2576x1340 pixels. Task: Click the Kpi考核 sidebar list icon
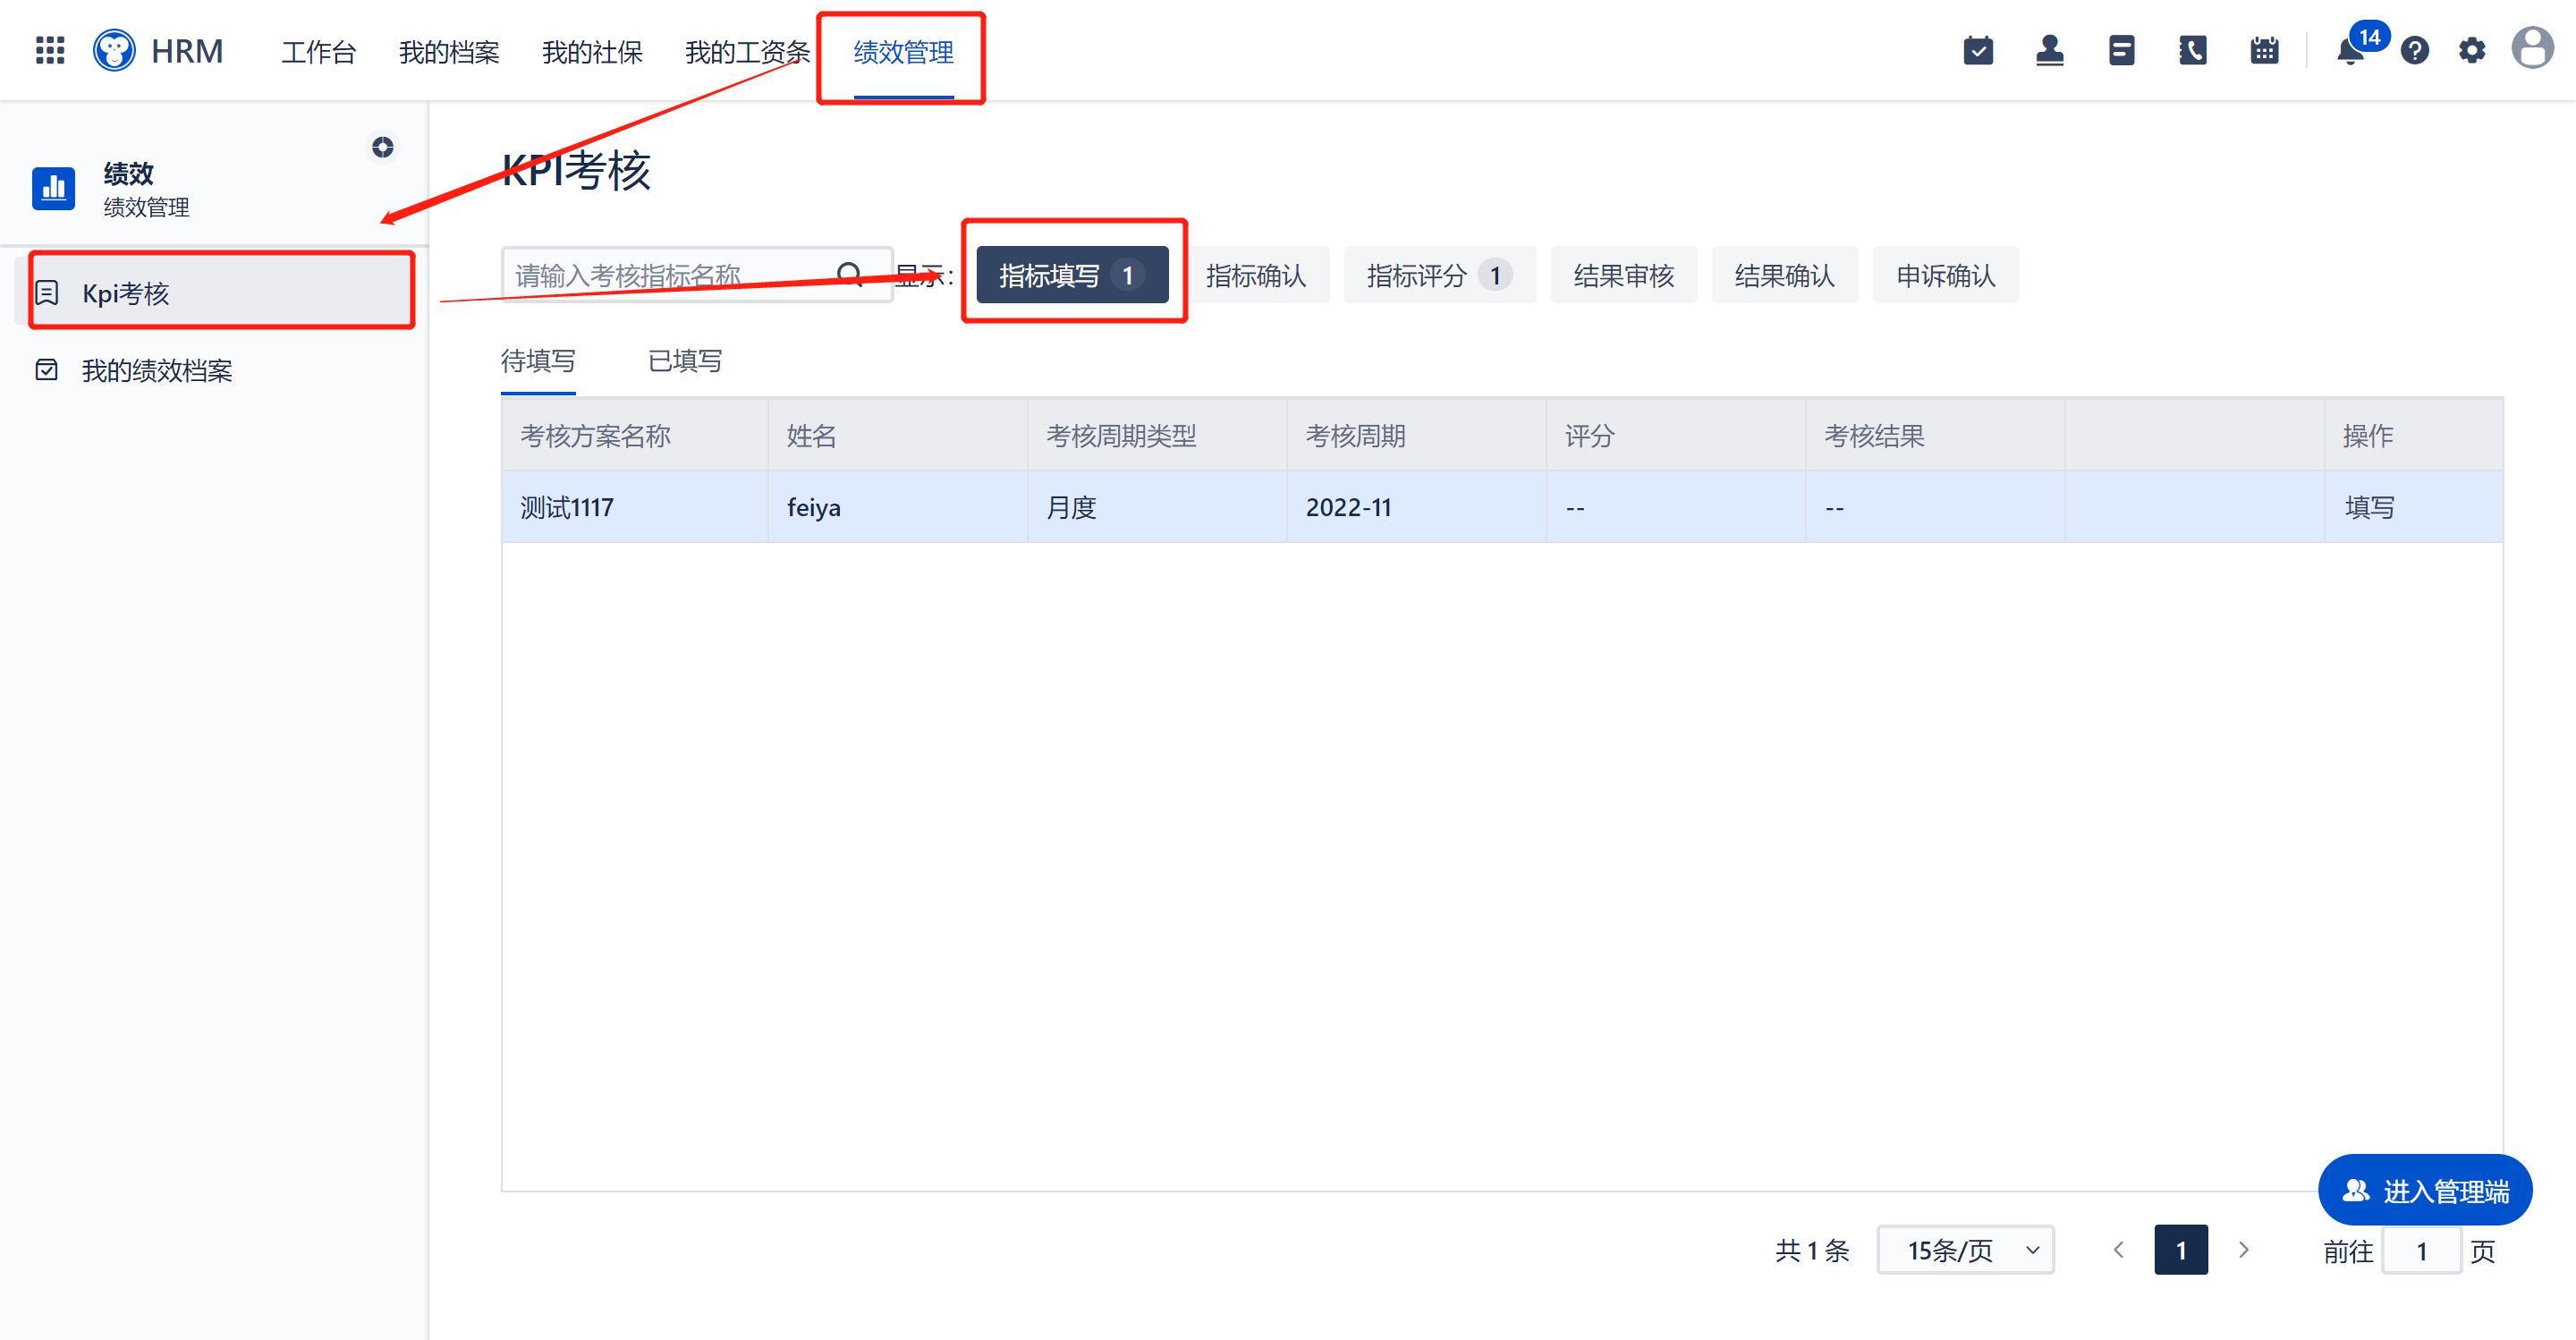pyautogui.click(x=47, y=293)
